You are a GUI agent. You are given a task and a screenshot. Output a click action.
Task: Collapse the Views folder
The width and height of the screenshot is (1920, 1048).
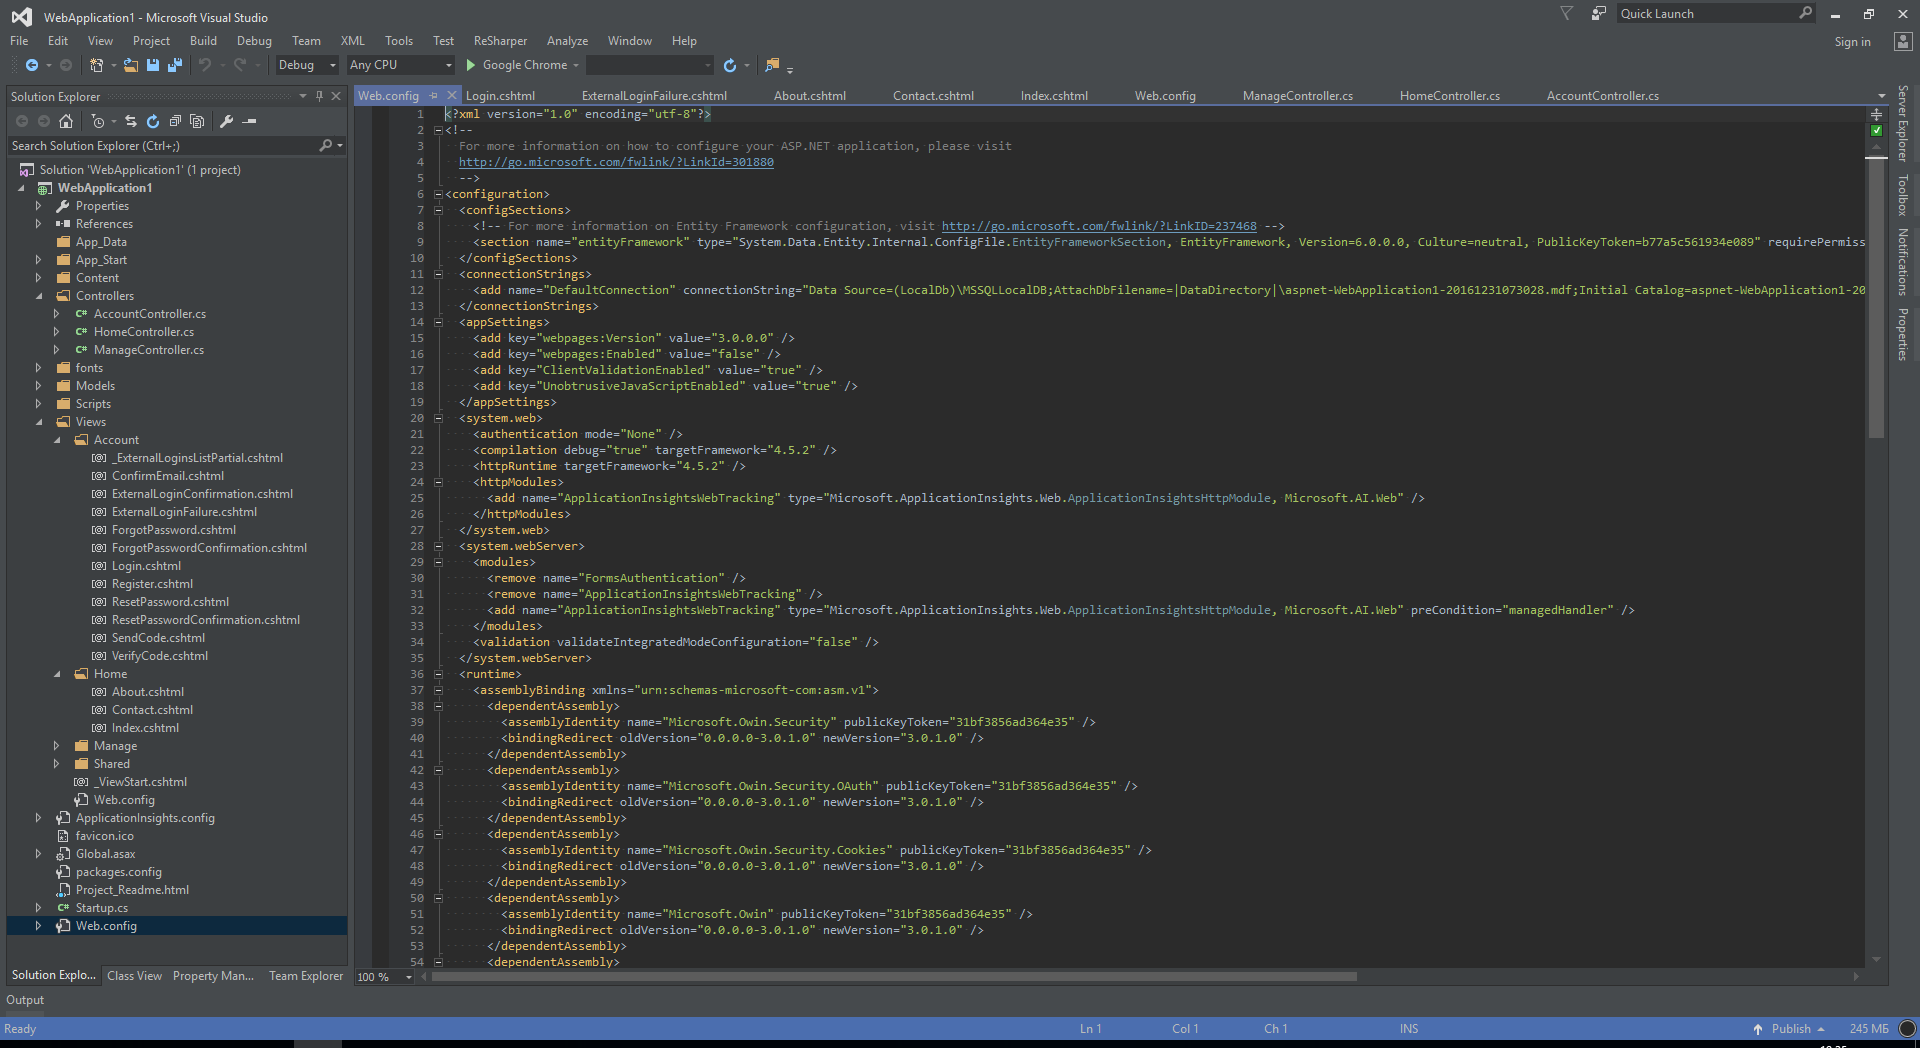[39, 422]
